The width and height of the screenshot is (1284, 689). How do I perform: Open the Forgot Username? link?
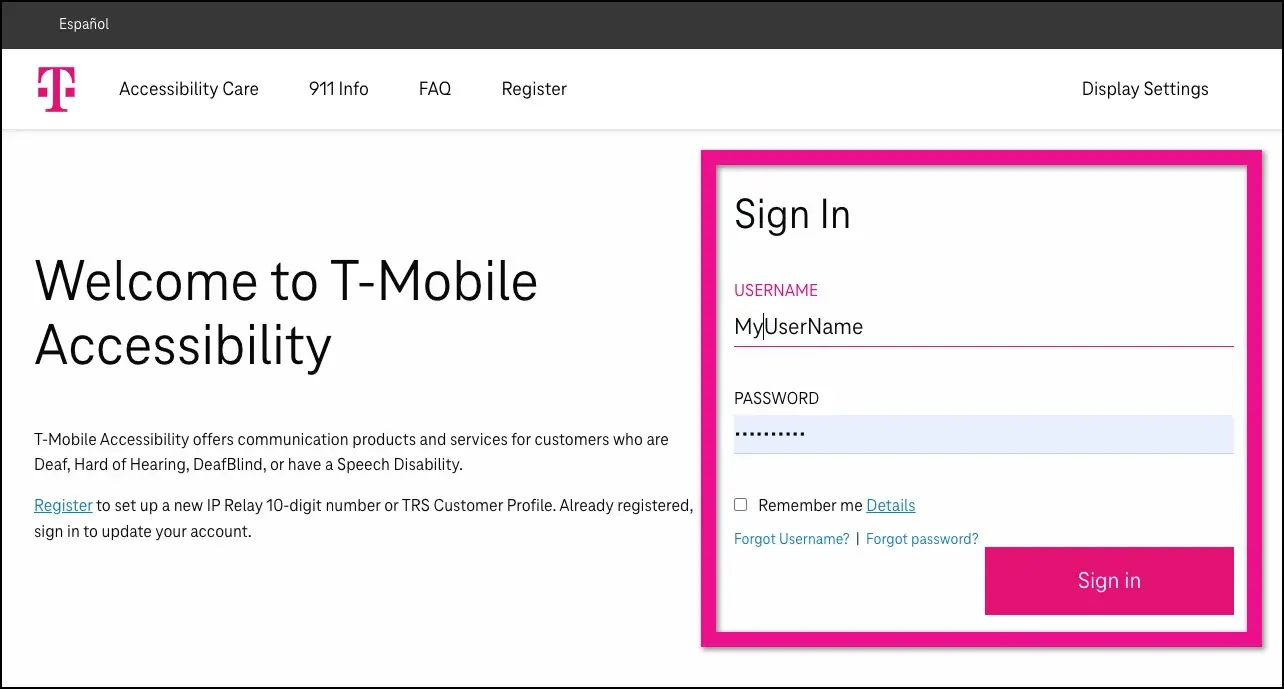pyautogui.click(x=791, y=538)
